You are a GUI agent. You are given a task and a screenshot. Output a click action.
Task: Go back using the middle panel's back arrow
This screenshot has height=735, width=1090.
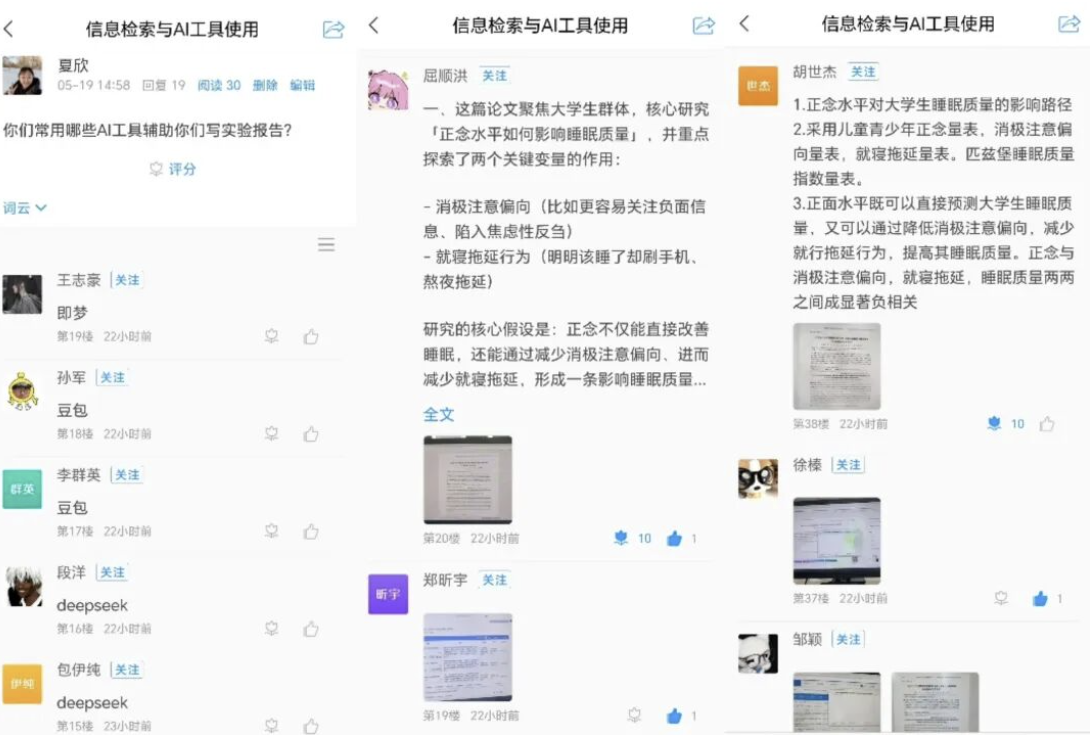click(374, 26)
